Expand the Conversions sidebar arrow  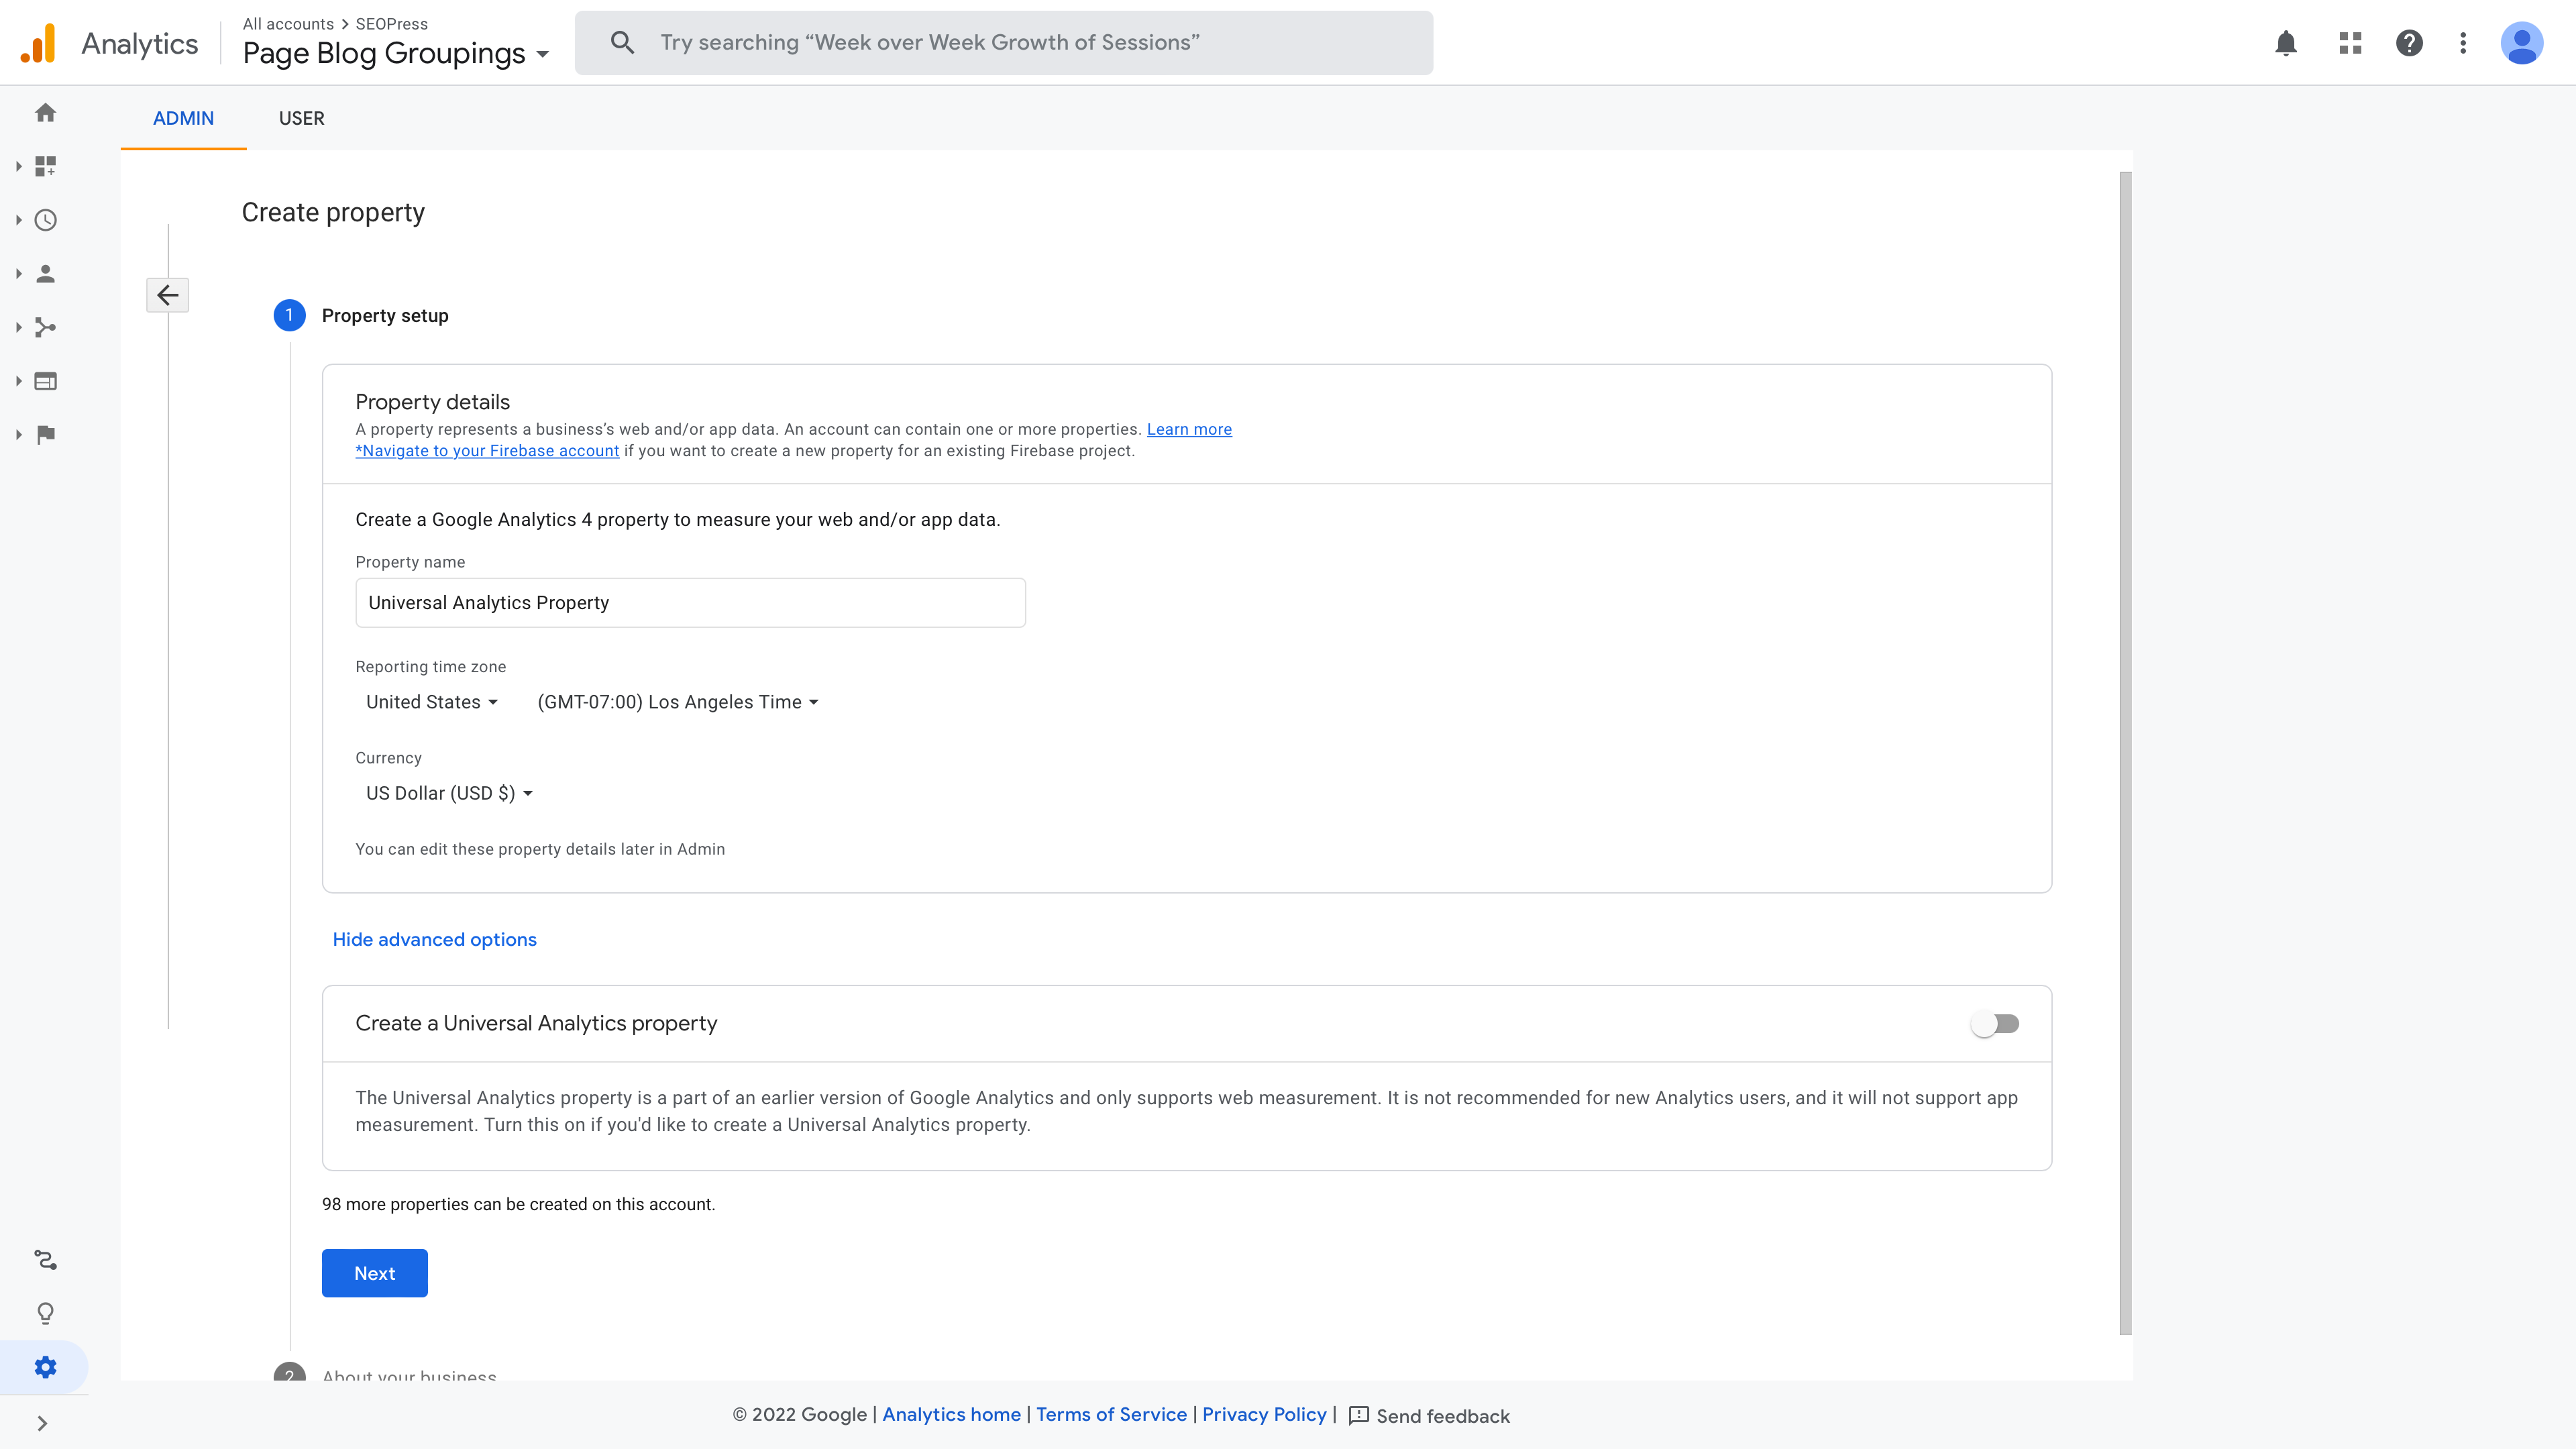tap(18, 435)
